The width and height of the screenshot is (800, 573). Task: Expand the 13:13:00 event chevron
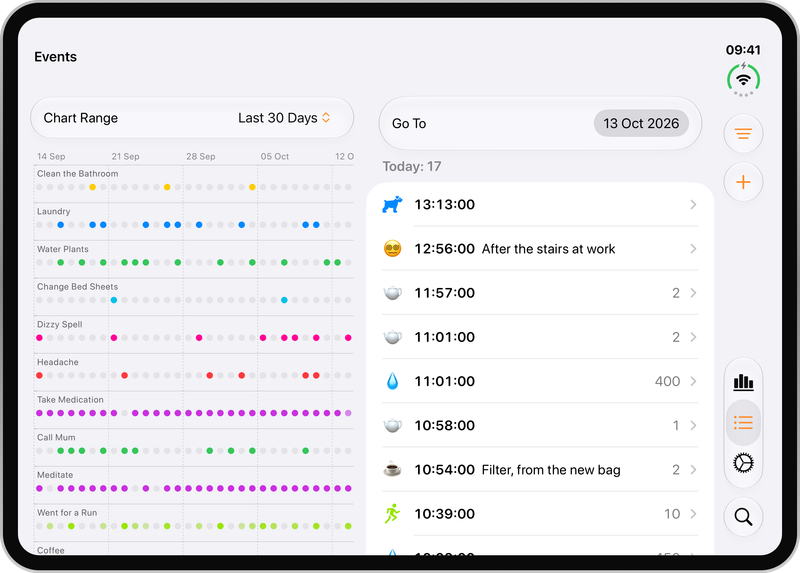point(693,205)
